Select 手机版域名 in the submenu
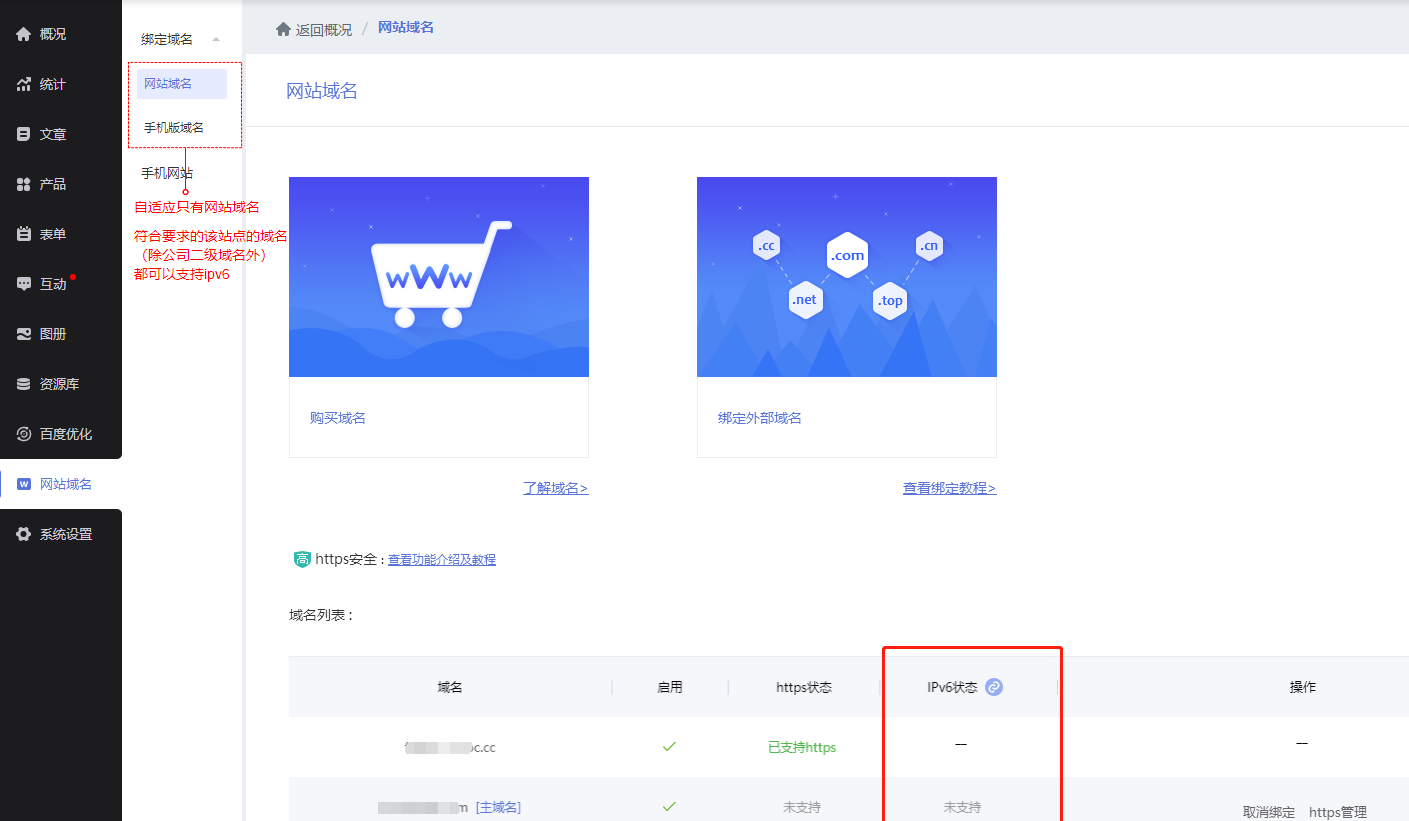 click(x=174, y=128)
